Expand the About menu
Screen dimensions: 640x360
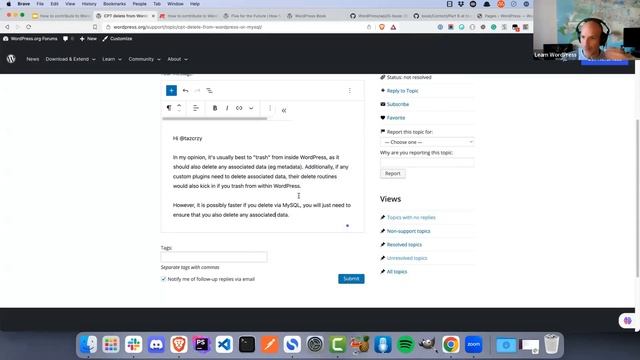178,59
